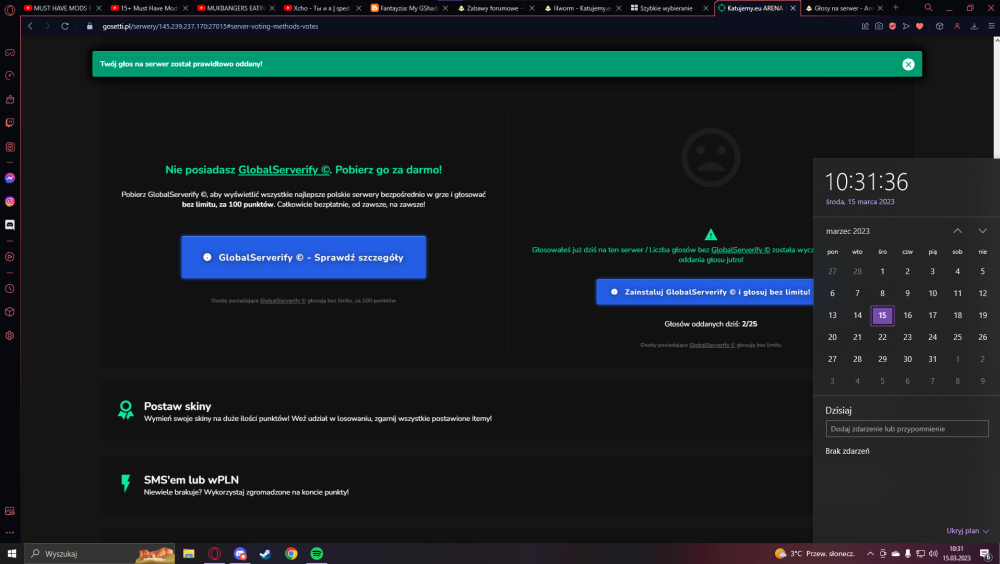Viewport: 1000px width, 564px height.
Task: Take a snapshot with the camera icon
Action: click(x=879, y=26)
